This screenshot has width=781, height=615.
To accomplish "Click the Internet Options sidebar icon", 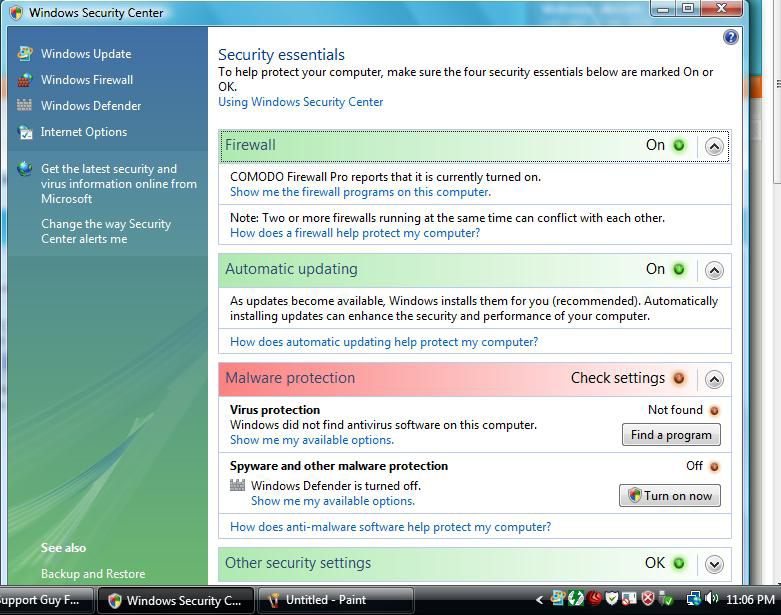I will click(x=25, y=132).
